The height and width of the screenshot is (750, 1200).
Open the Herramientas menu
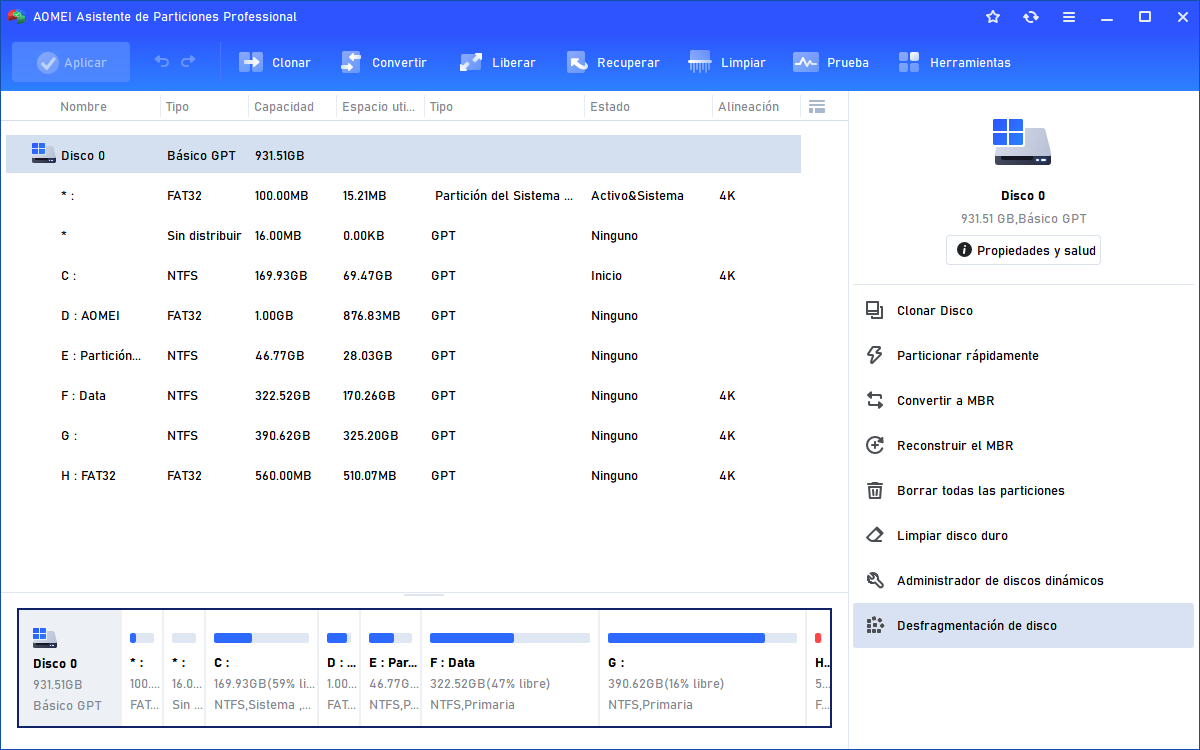[954, 62]
